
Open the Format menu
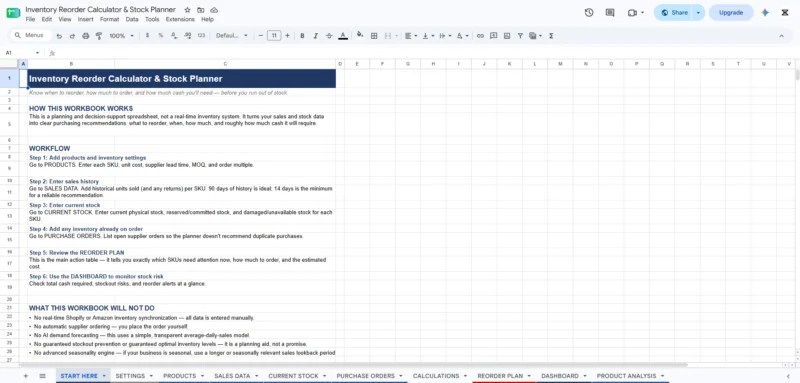click(x=109, y=19)
